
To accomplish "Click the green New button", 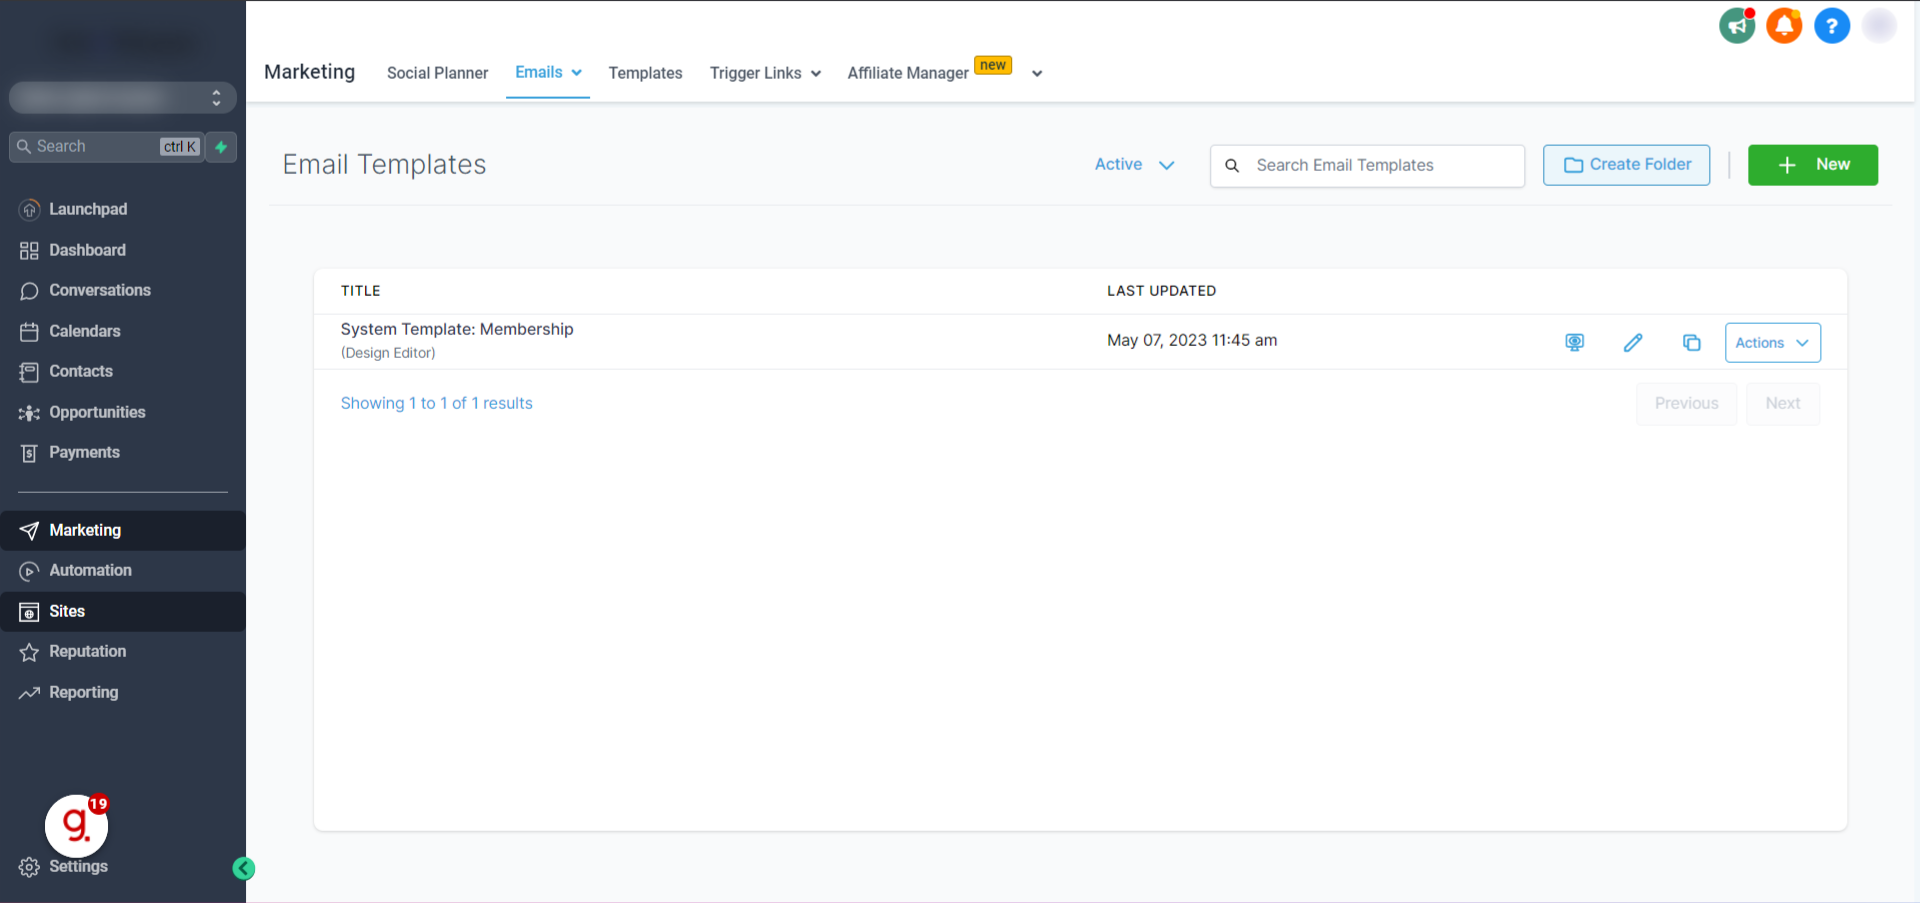I will pyautogui.click(x=1812, y=165).
